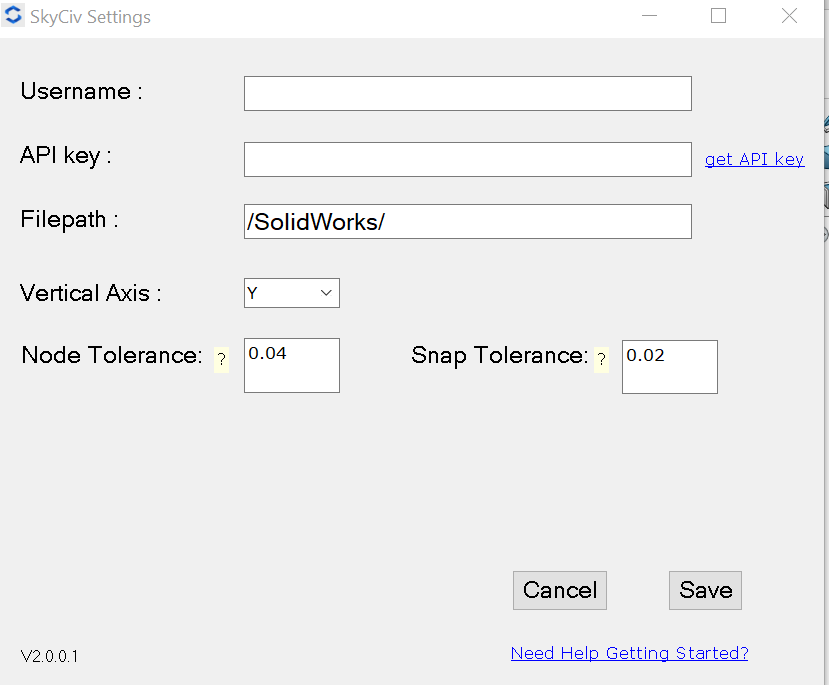The height and width of the screenshot is (685, 829).
Task: Click the Vertical Axis label text
Action: pyautogui.click(x=90, y=293)
